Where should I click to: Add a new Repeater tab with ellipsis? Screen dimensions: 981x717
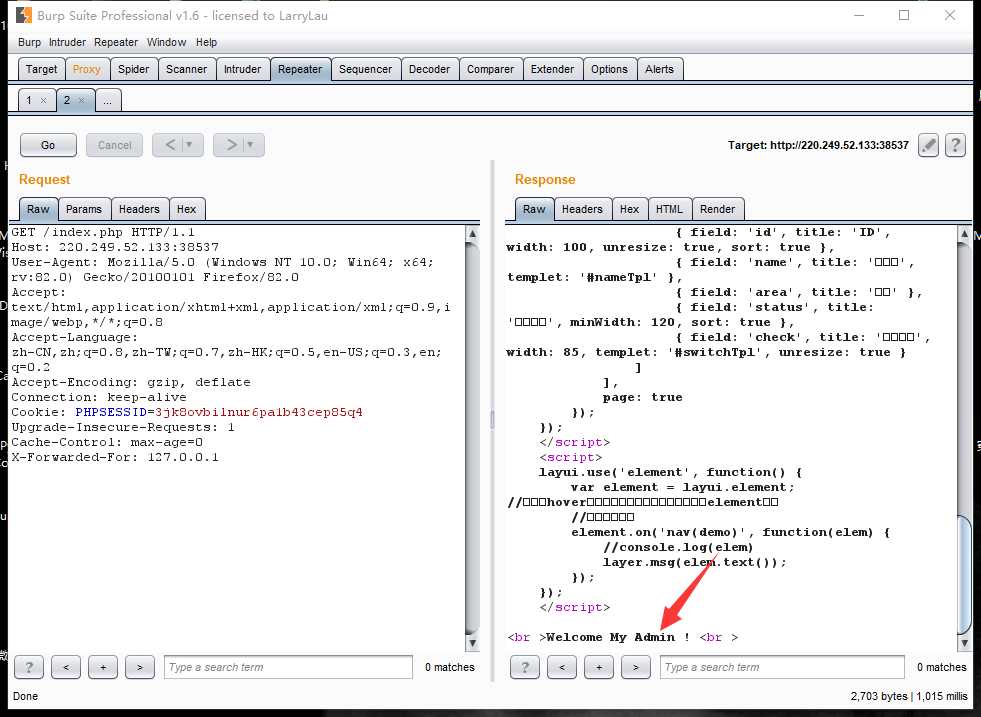point(108,100)
